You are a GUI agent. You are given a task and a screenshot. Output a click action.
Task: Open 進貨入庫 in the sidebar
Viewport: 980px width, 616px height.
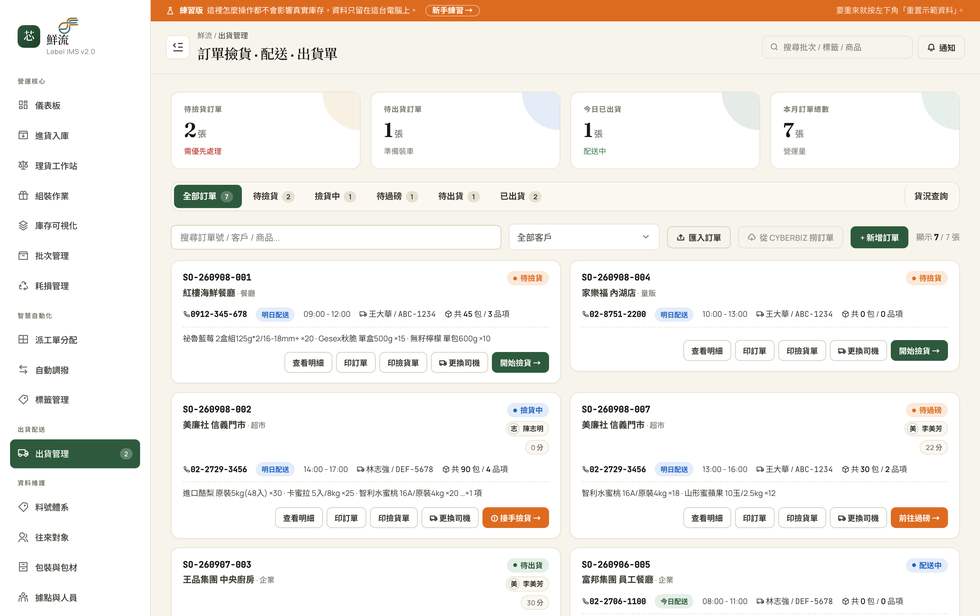click(x=75, y=136)
